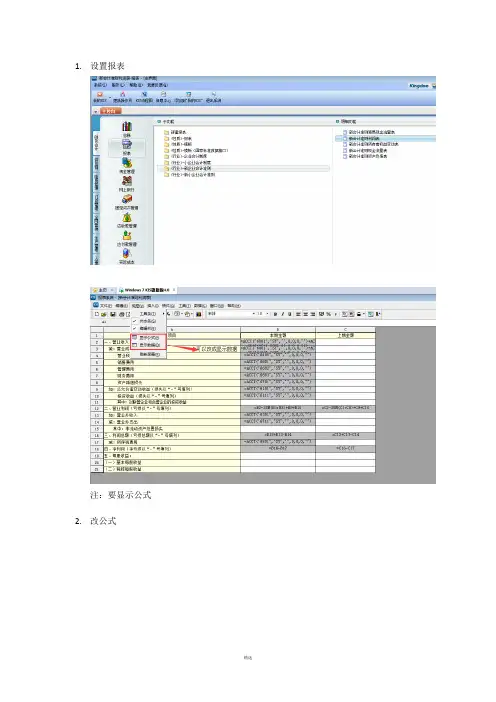
Task: Expand the 工具栏 submenu arrow
Action: [163, 314]
